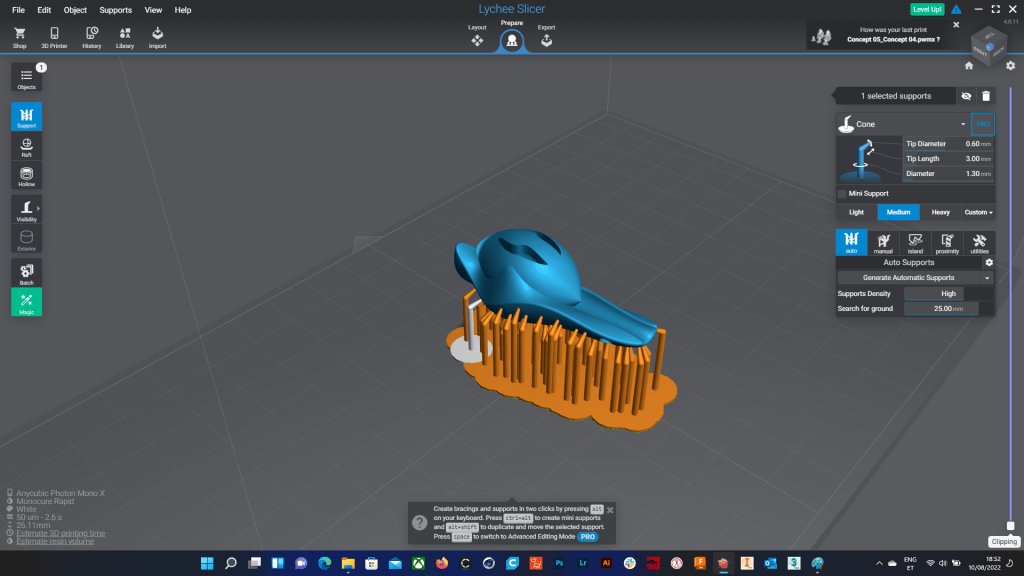Open the 3D Printer toolbar item

pyautogui.click(x=54, y=38)
